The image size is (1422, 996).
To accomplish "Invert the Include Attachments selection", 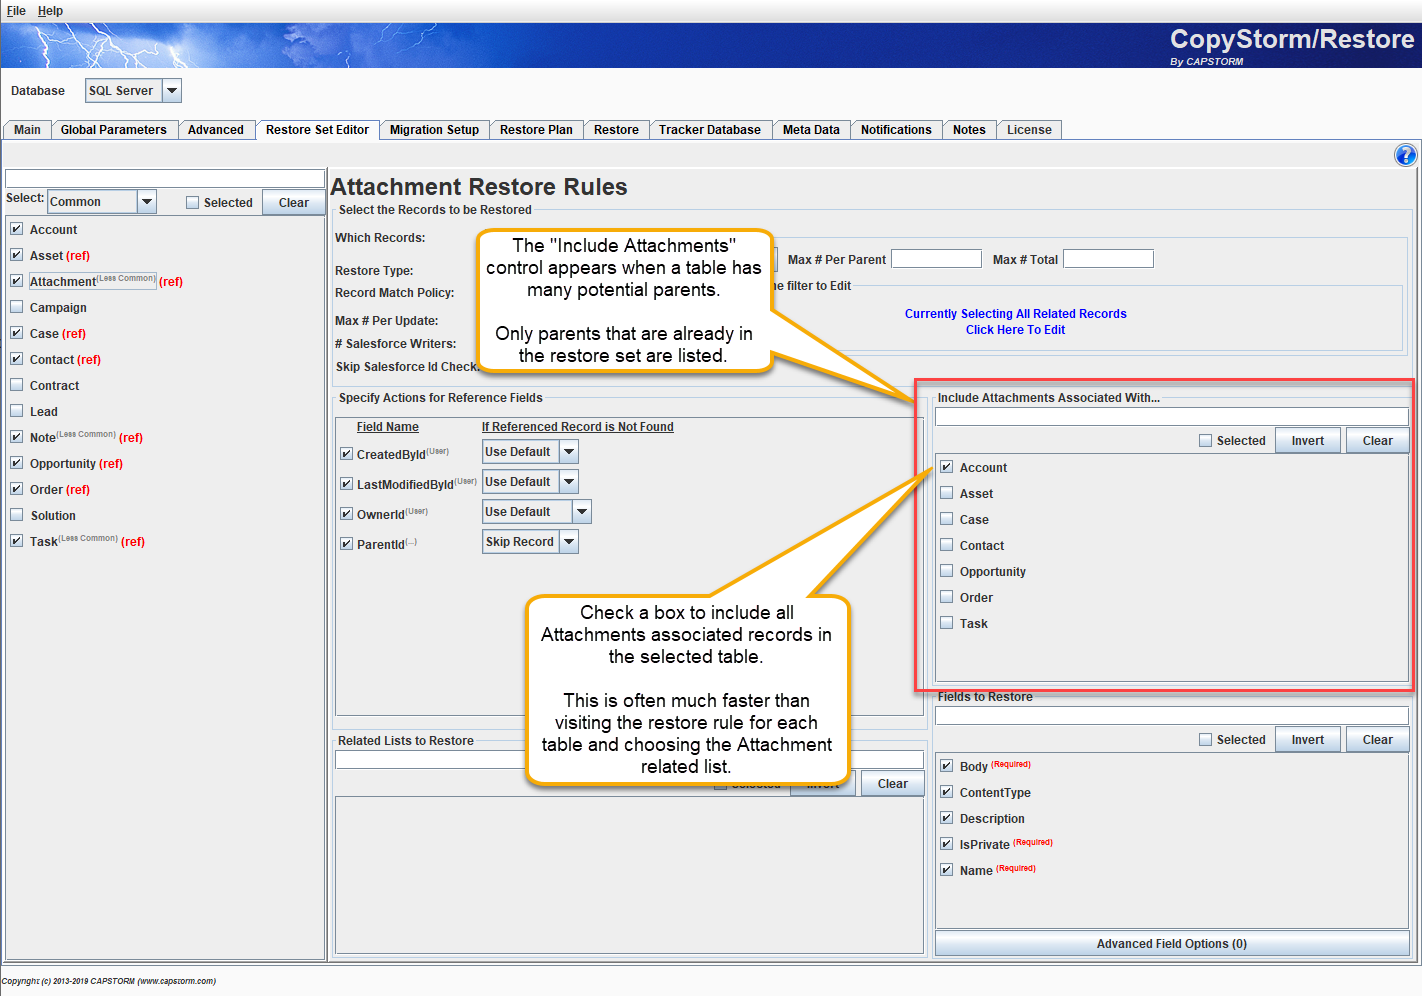I will point(1307,441).
